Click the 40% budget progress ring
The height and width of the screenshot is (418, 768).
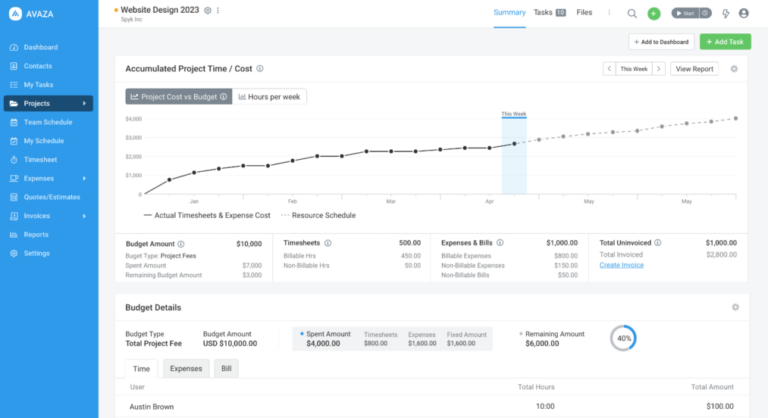(624, 338)
